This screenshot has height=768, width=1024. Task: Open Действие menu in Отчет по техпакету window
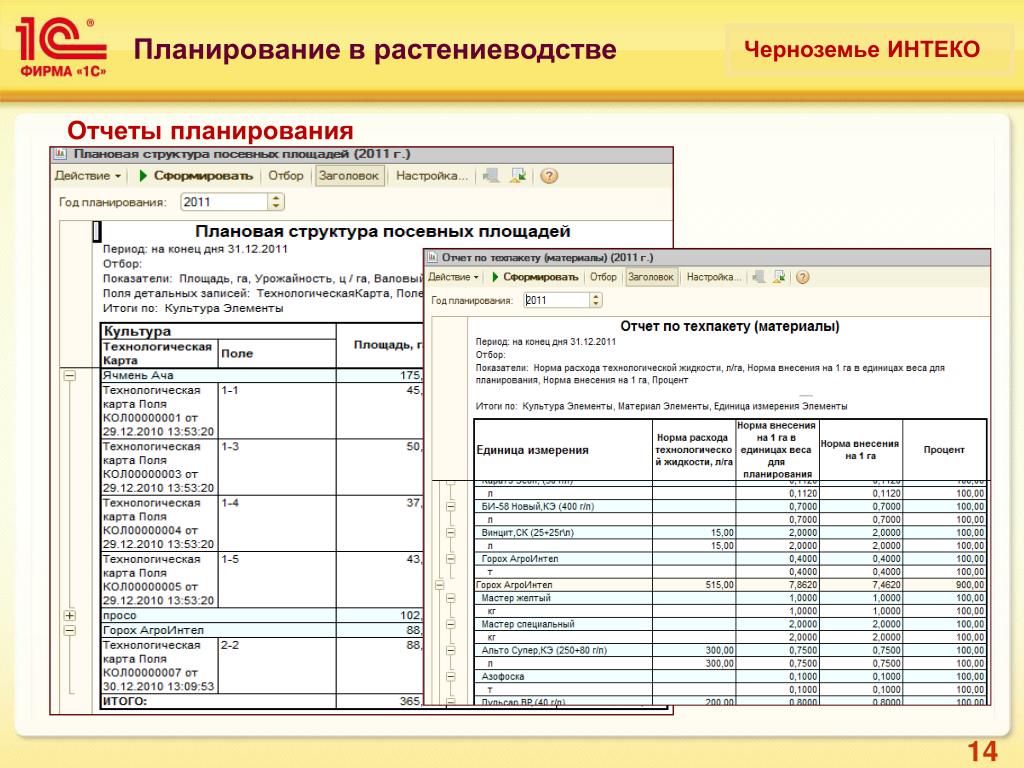pyautogui.click(x=453, y=277)
